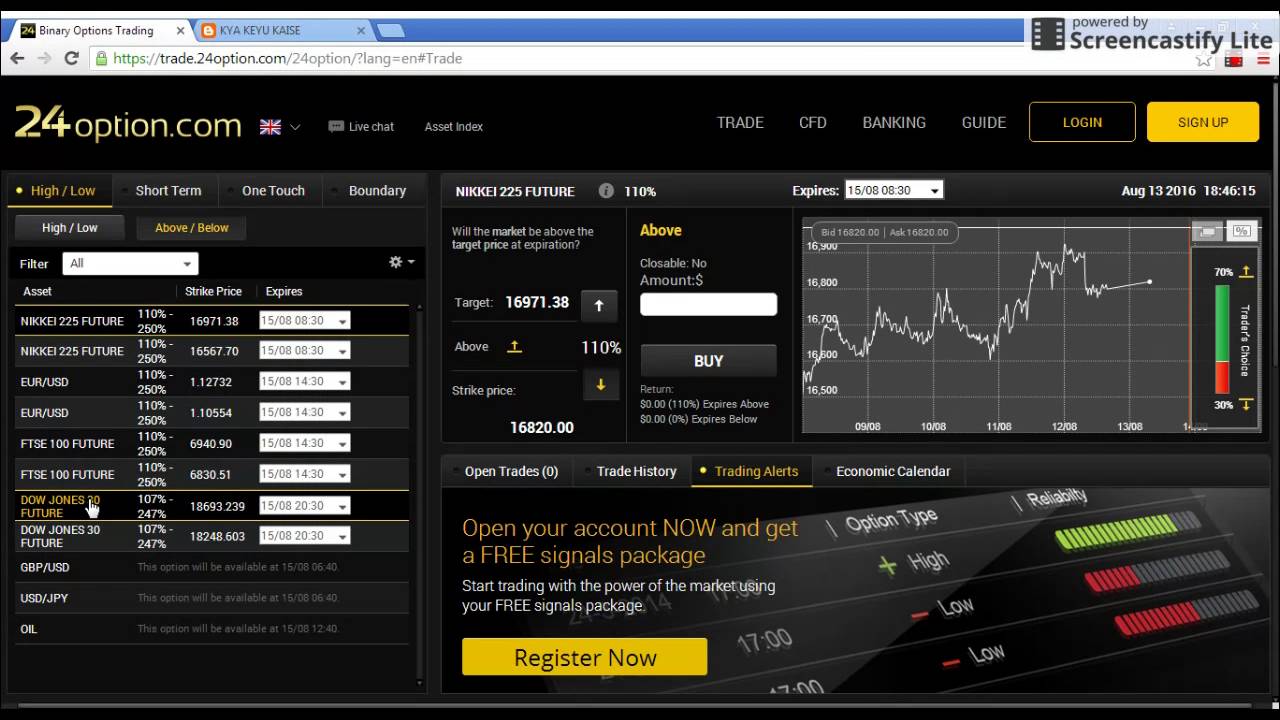Image resolution: width=1280 pixels, height=720 pixels.
Task: Reload the page with the browser refresh icon
Action: click(x=71, y=58)
